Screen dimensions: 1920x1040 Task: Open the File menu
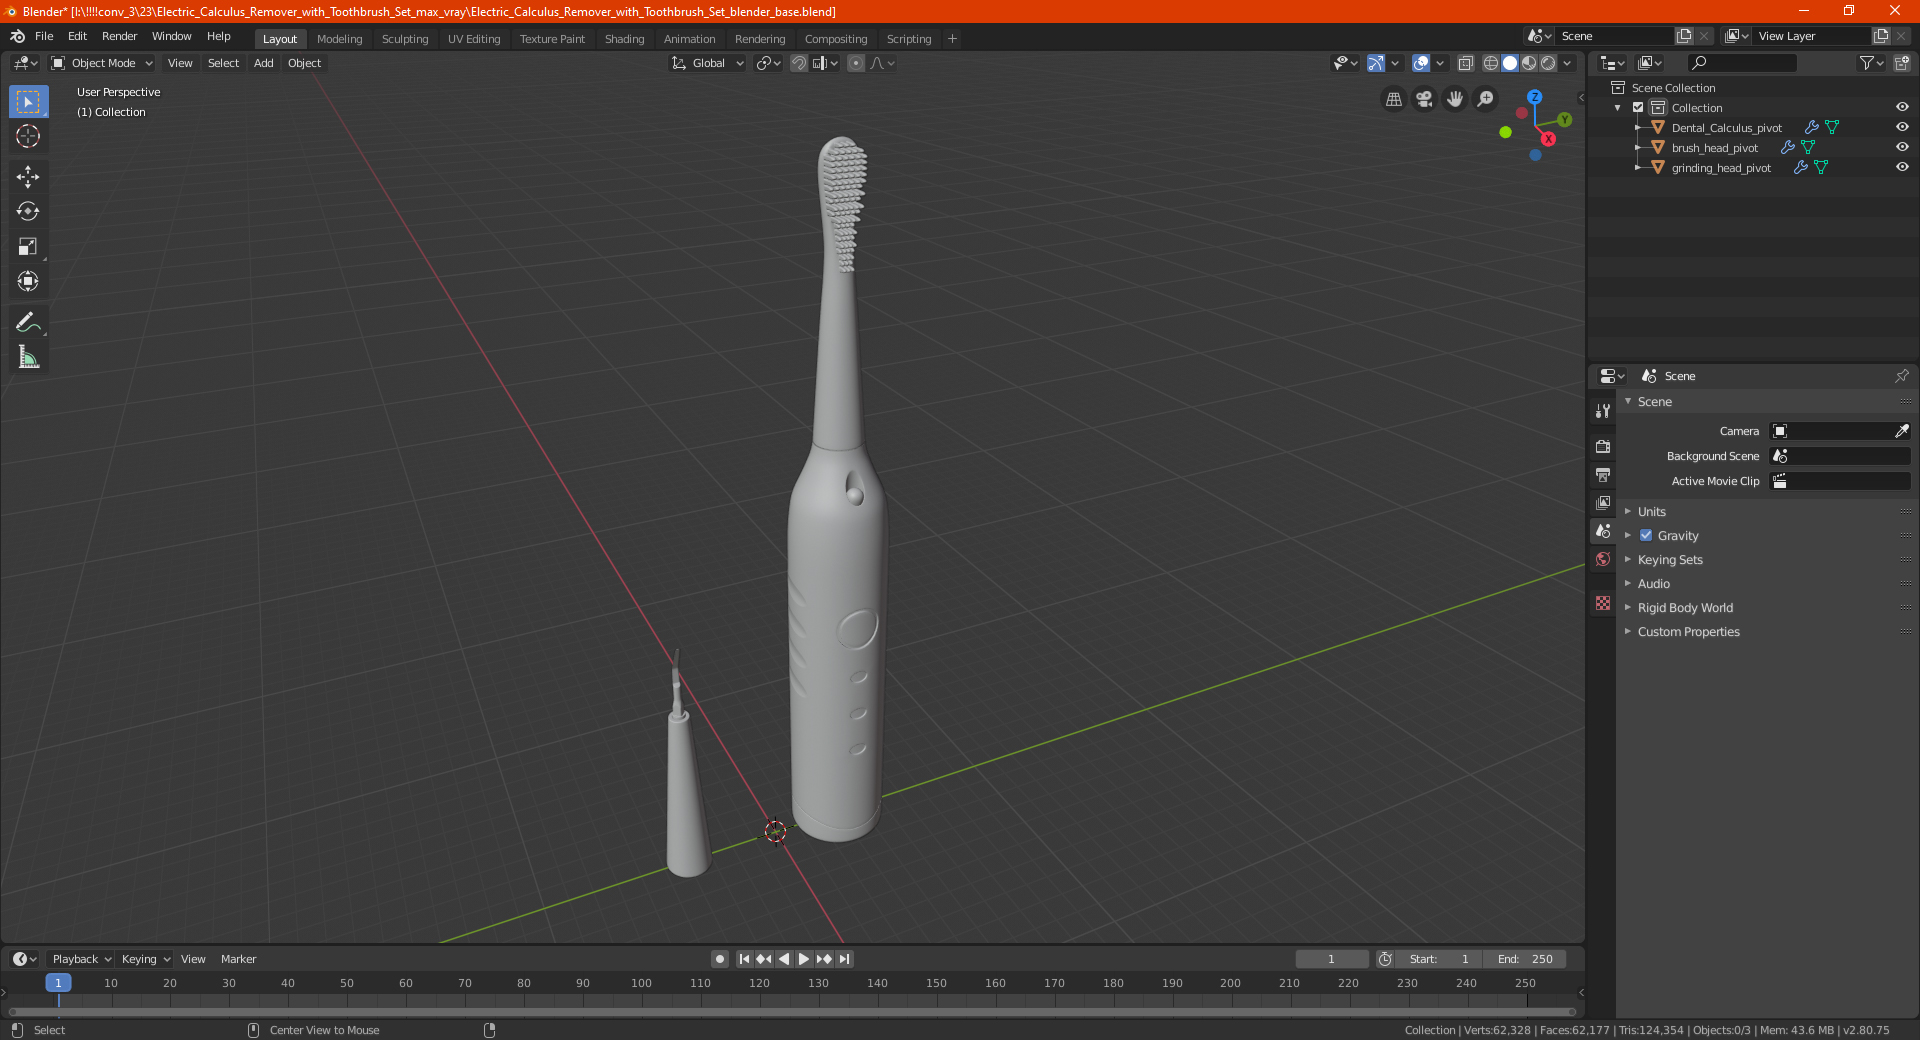(44, 36)
